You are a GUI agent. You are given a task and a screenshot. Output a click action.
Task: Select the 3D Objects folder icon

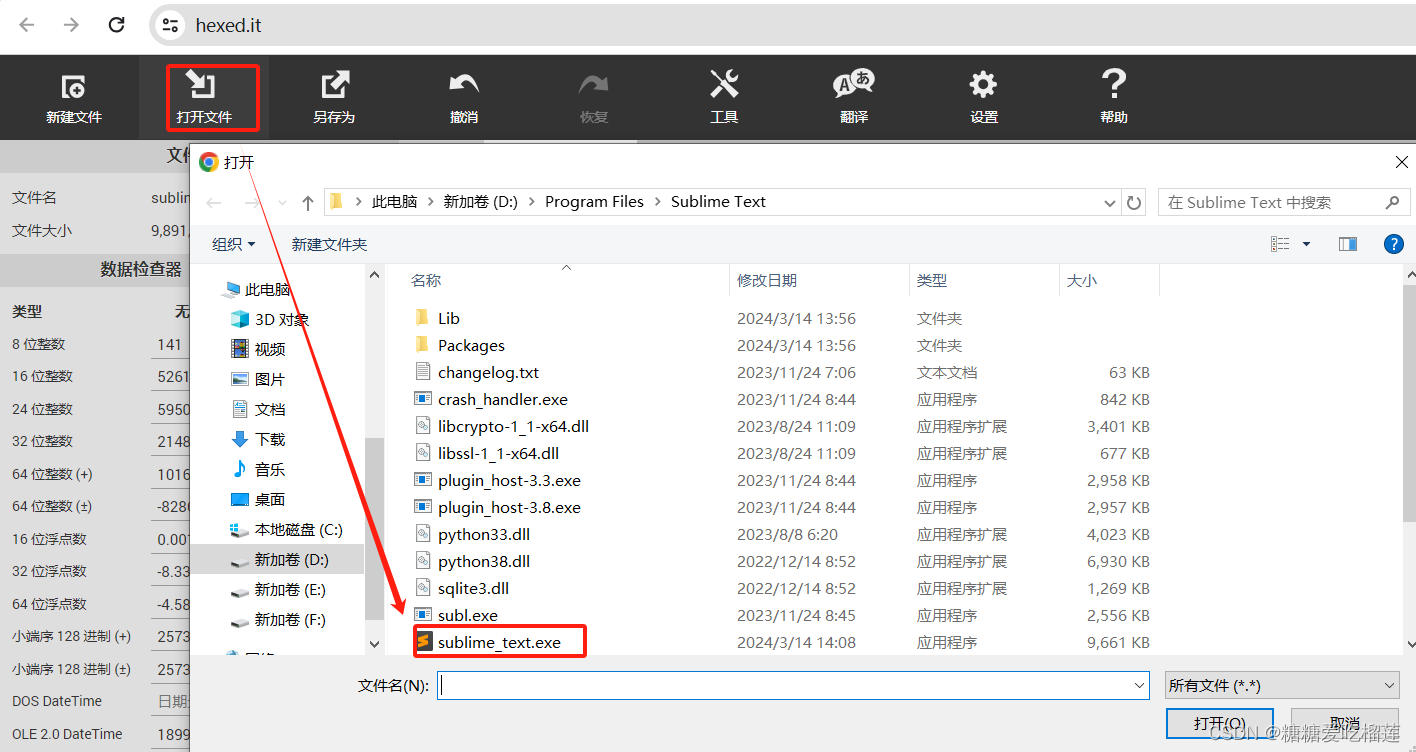coord(239,319)
